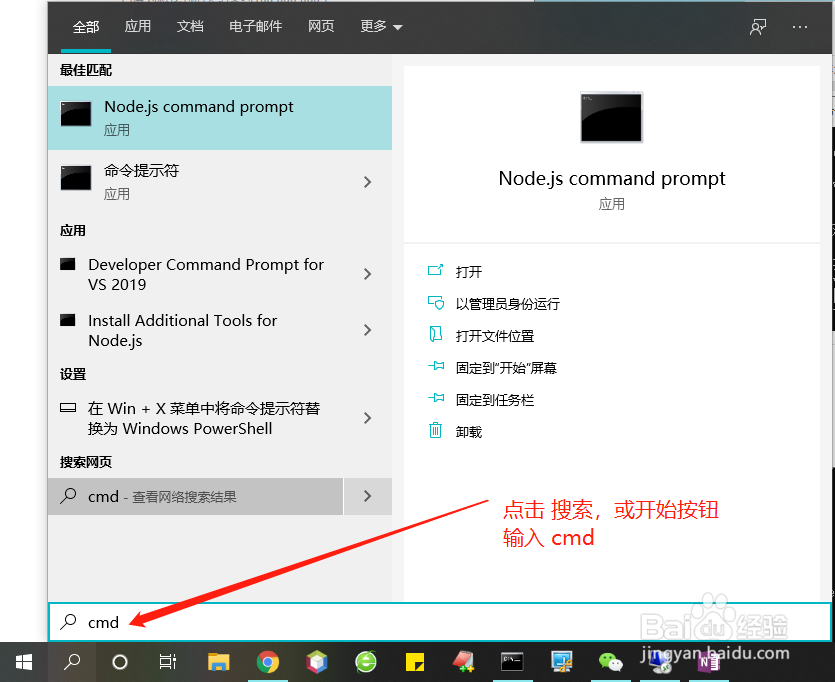The height and width of the screenshot is (682, 835).
Task: Click 固定到任务栏
Action: point(495,400)
